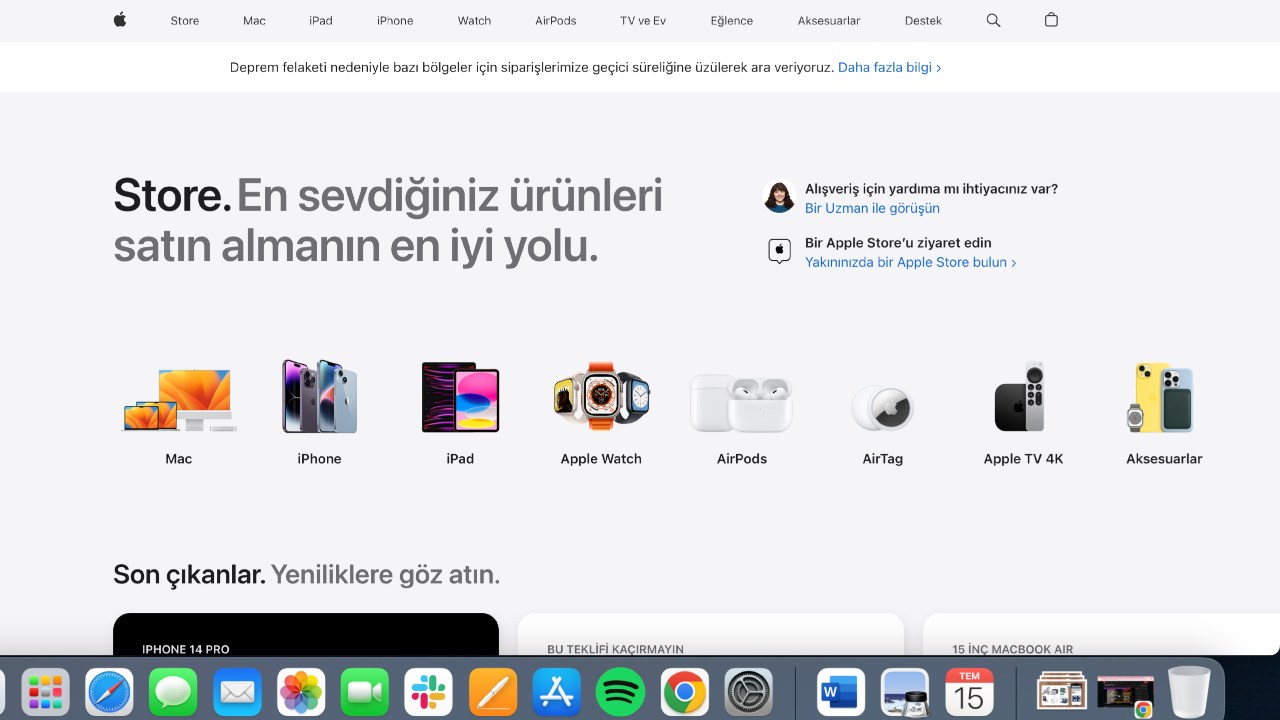
Task: Open the Trash in the dock
Action: pyautogui.click(x=1190, y=692)
